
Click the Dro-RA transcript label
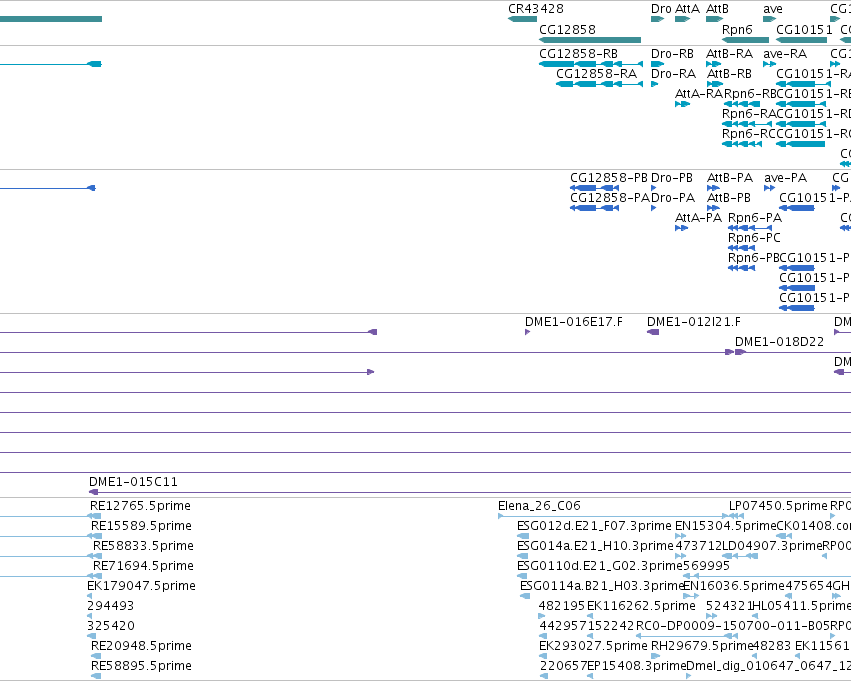coord(673,73)
